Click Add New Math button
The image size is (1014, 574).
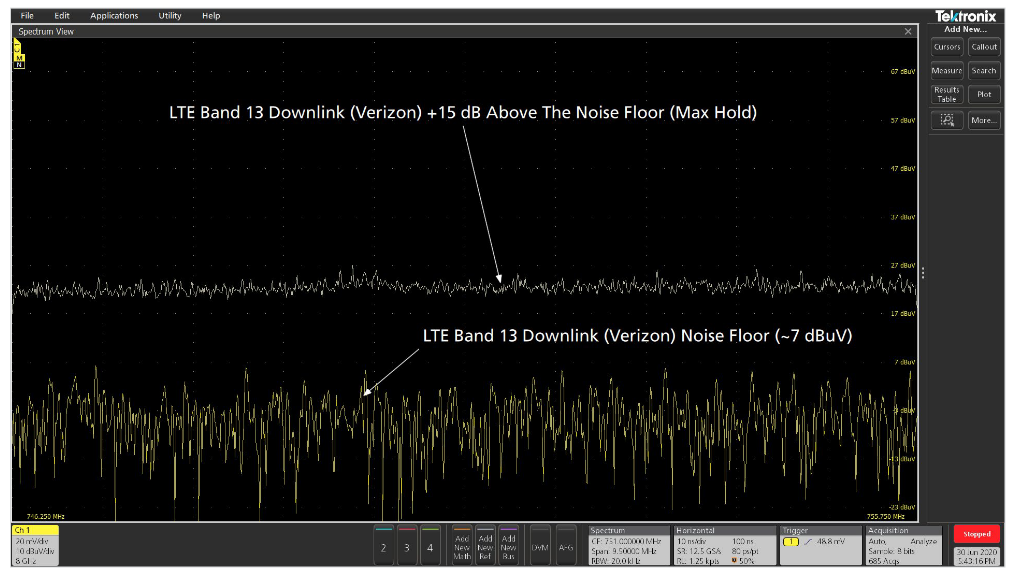point(461,546)
